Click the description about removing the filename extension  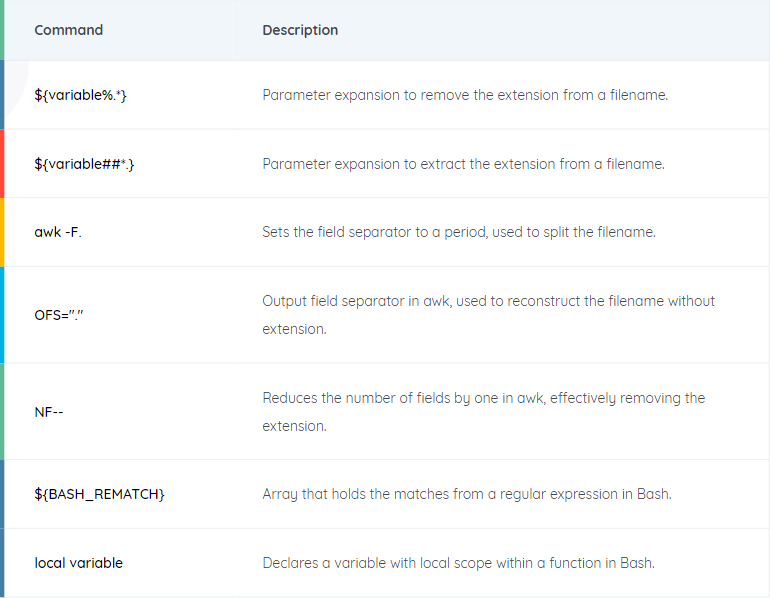(x=465, y=95)
